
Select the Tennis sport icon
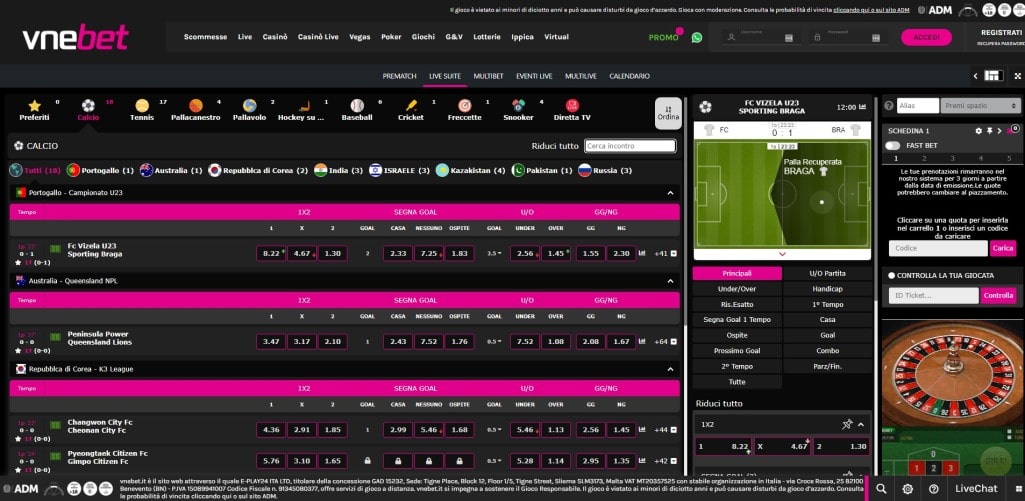click(x=142, y=106)
